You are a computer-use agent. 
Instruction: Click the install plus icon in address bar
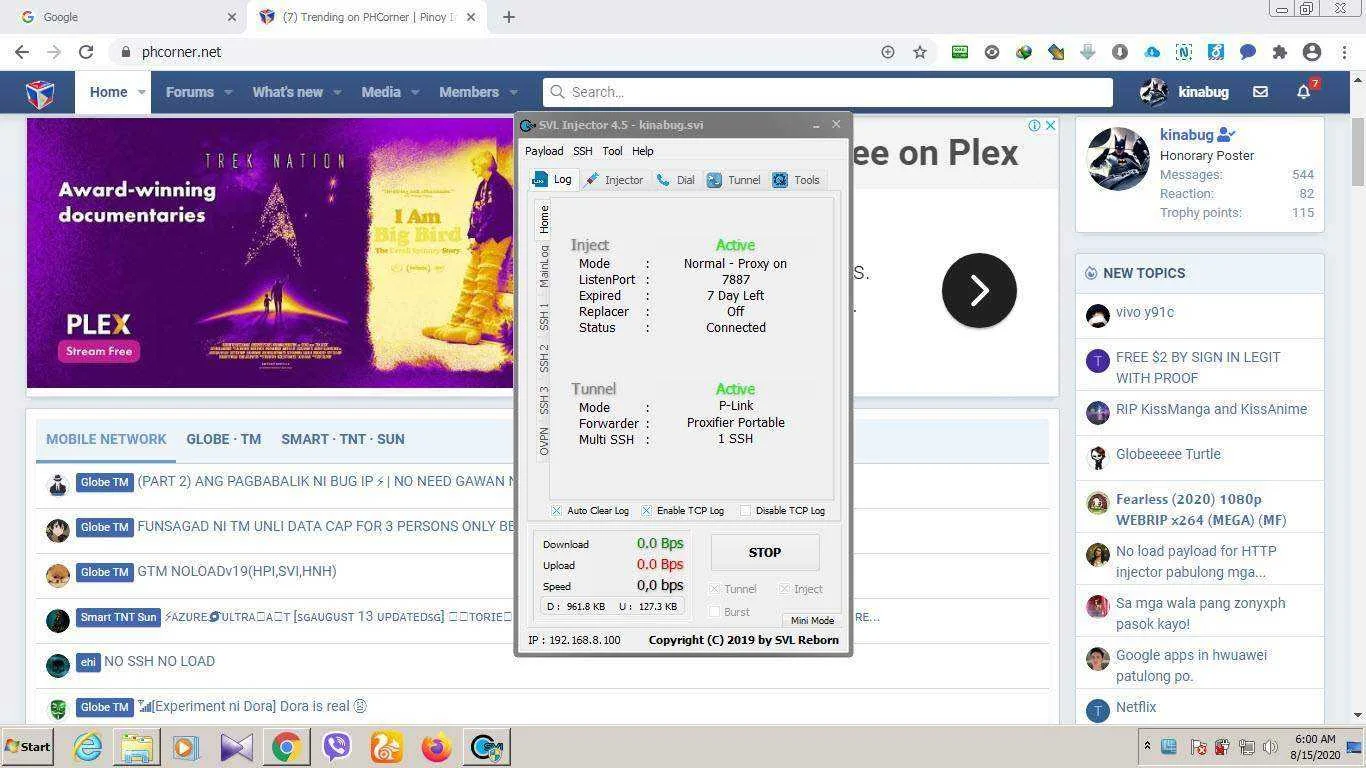[x=888, y=52]
